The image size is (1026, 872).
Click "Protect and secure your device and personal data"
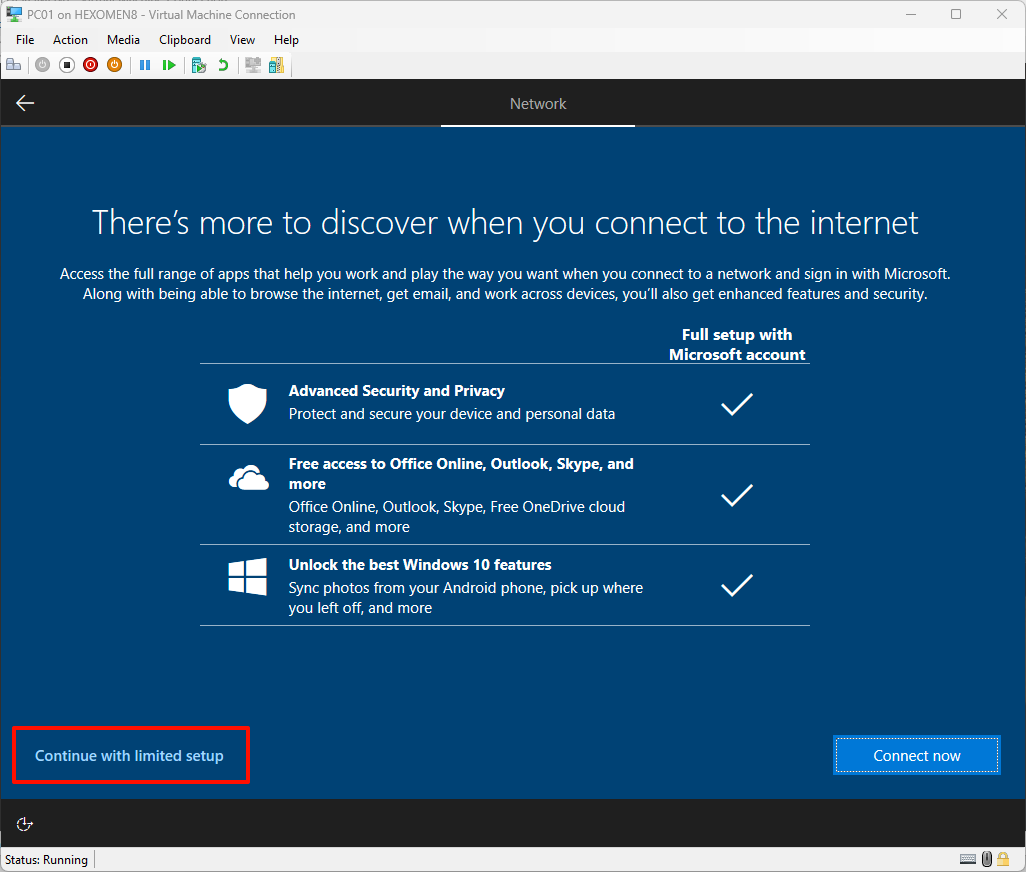tap(451, 414)
